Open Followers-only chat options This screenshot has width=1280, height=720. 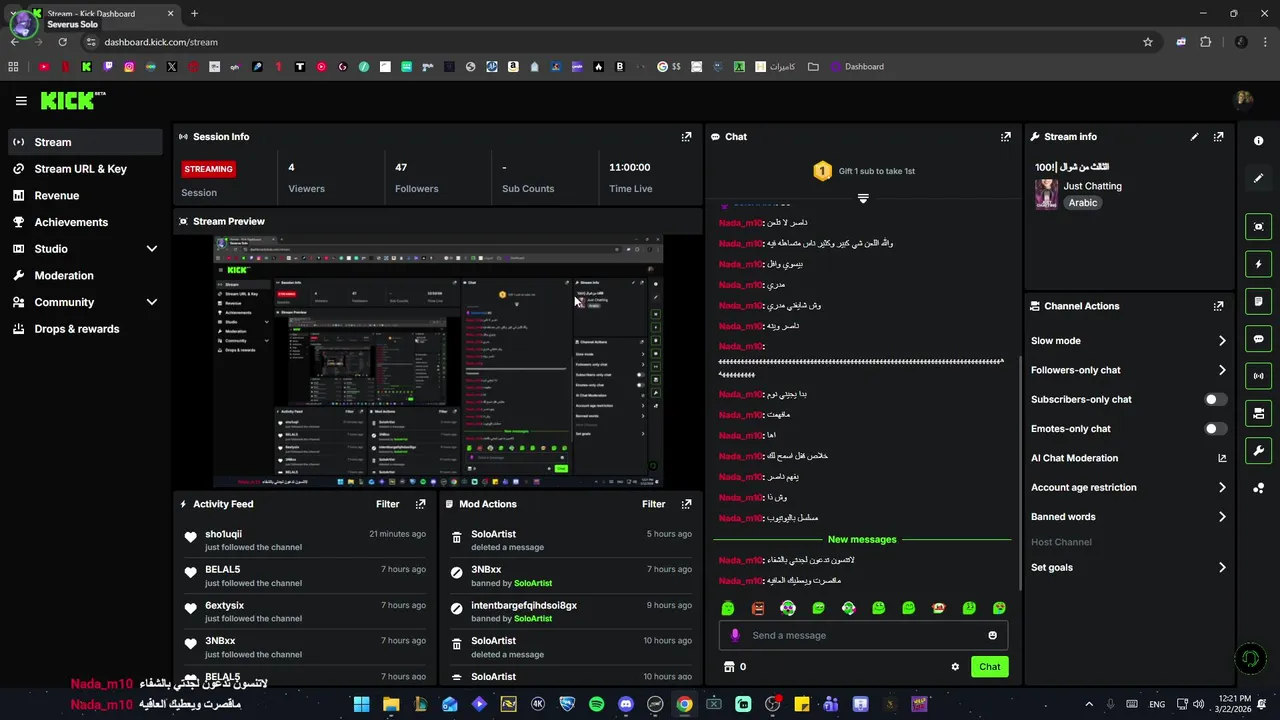(1128, 370)
